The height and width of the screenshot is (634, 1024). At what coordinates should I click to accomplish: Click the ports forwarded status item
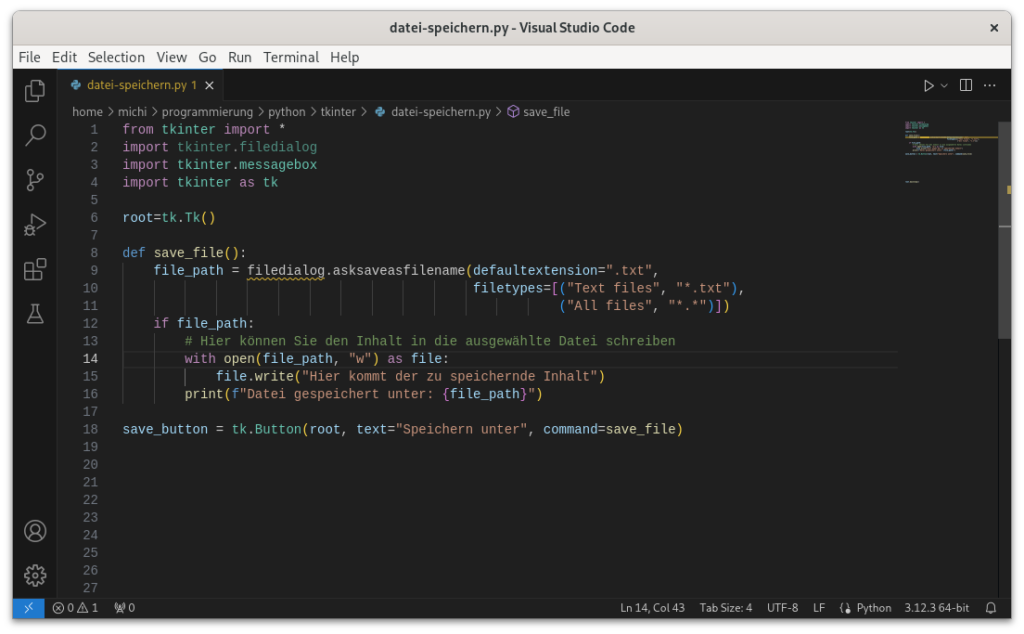[125, 608]
